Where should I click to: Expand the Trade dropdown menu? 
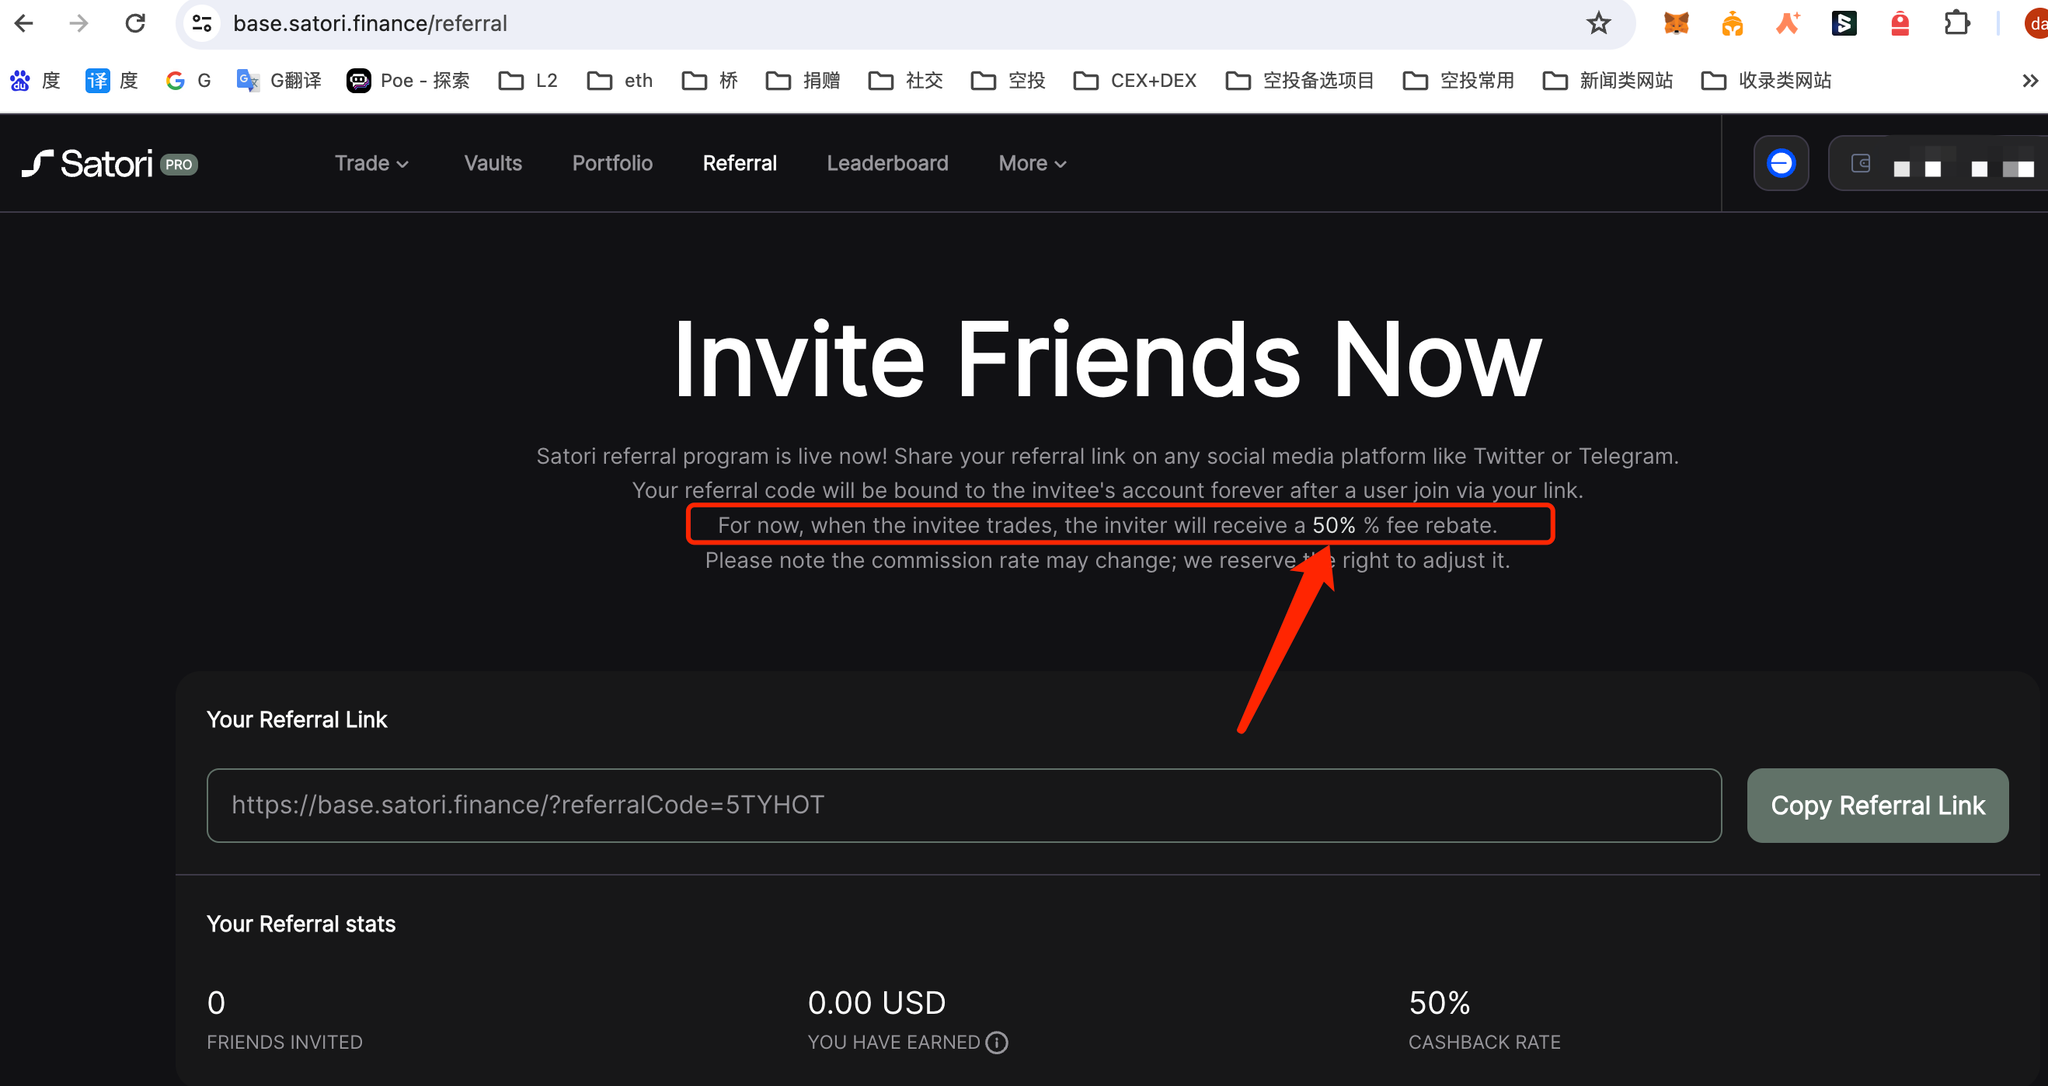coord(371,163)
